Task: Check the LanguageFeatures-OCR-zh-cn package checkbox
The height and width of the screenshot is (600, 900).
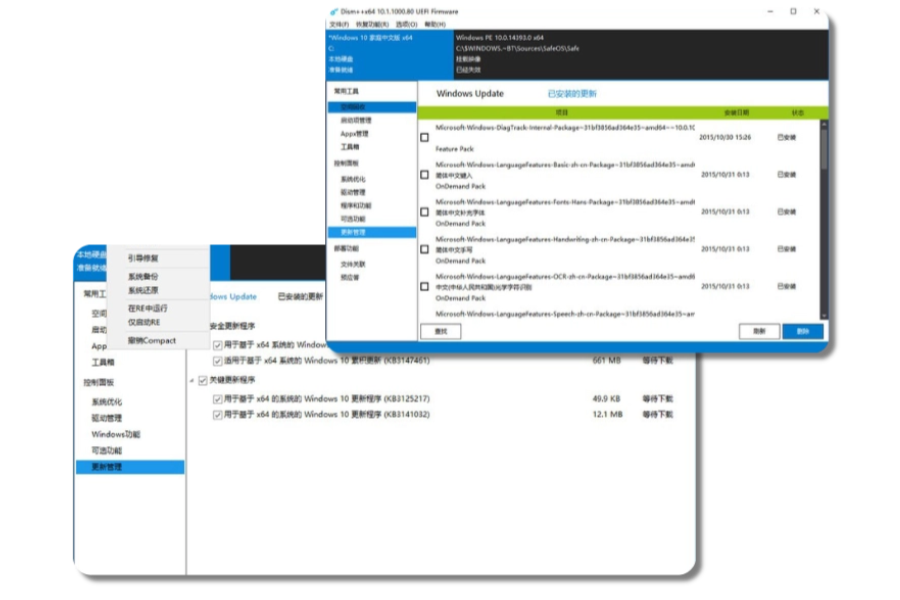Action: tap(425, 287)
